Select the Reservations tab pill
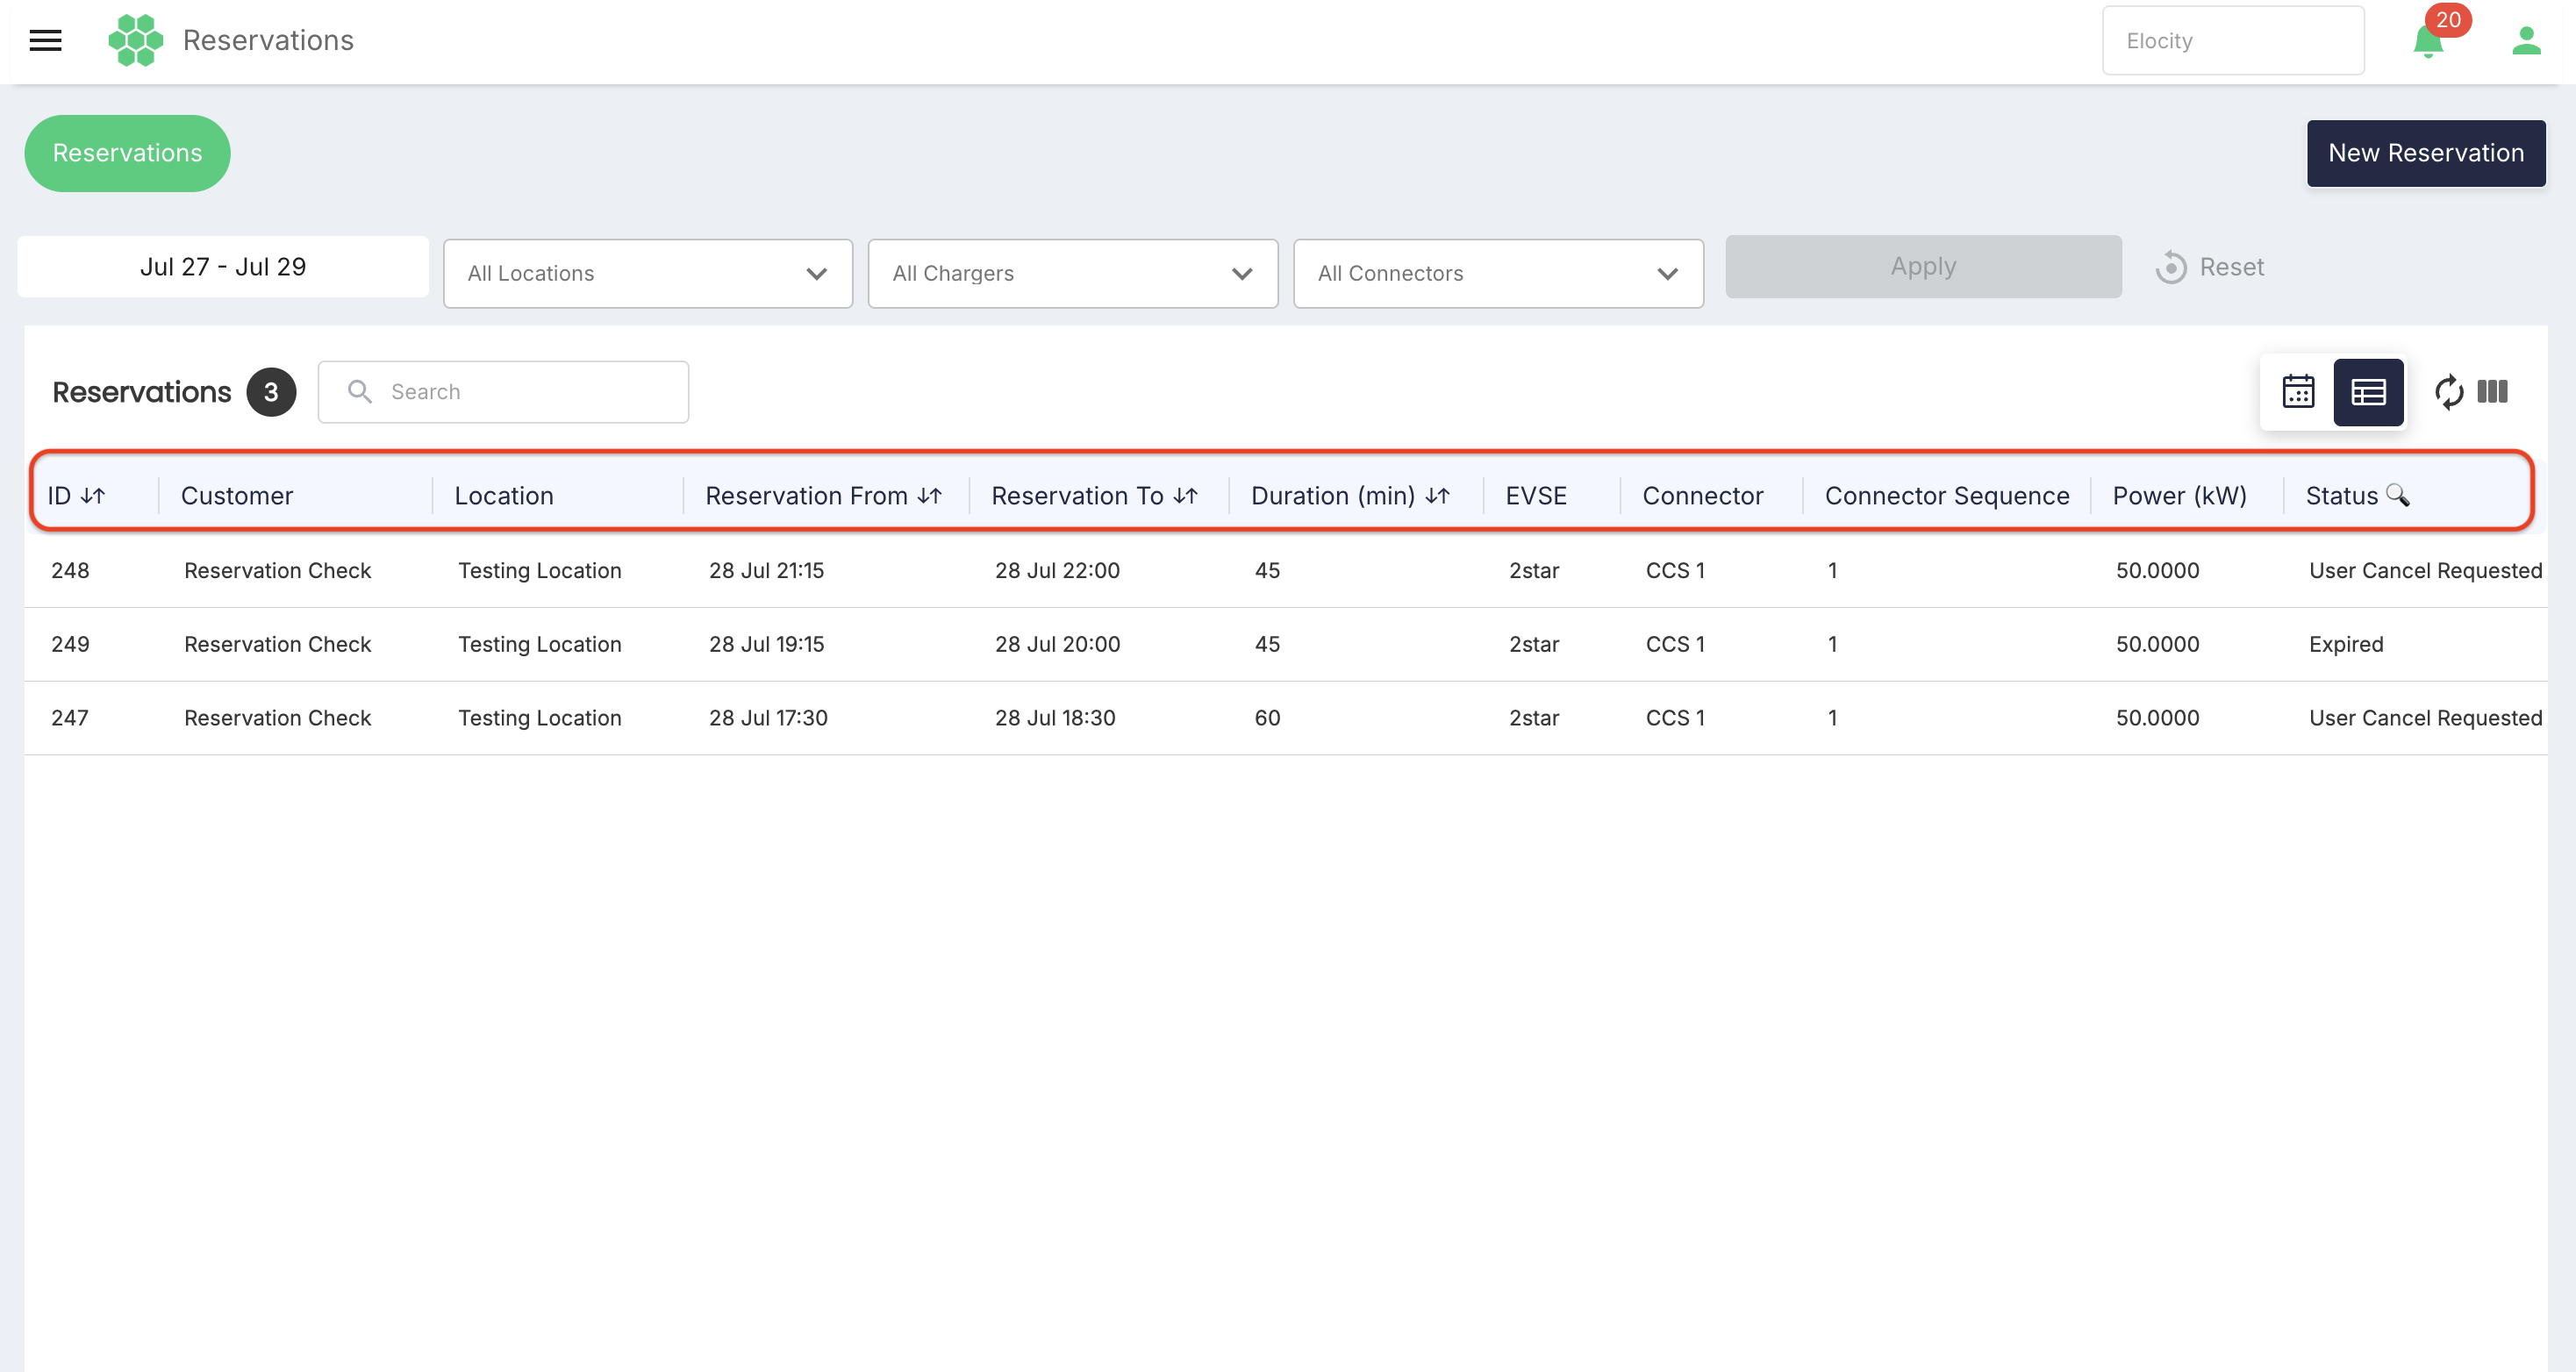Screen dimensions: 2576x1372 [x=127, y=153]
